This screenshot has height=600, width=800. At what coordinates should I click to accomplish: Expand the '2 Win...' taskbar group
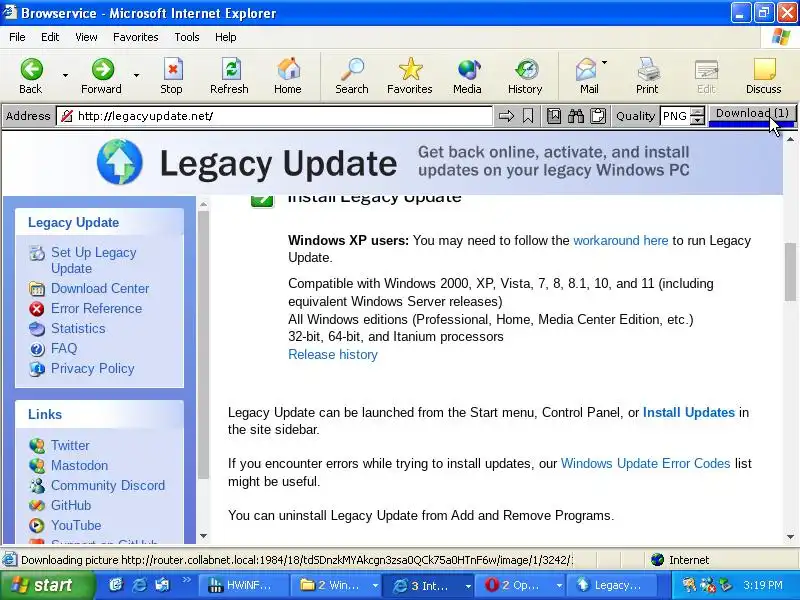tap(375, 586)
